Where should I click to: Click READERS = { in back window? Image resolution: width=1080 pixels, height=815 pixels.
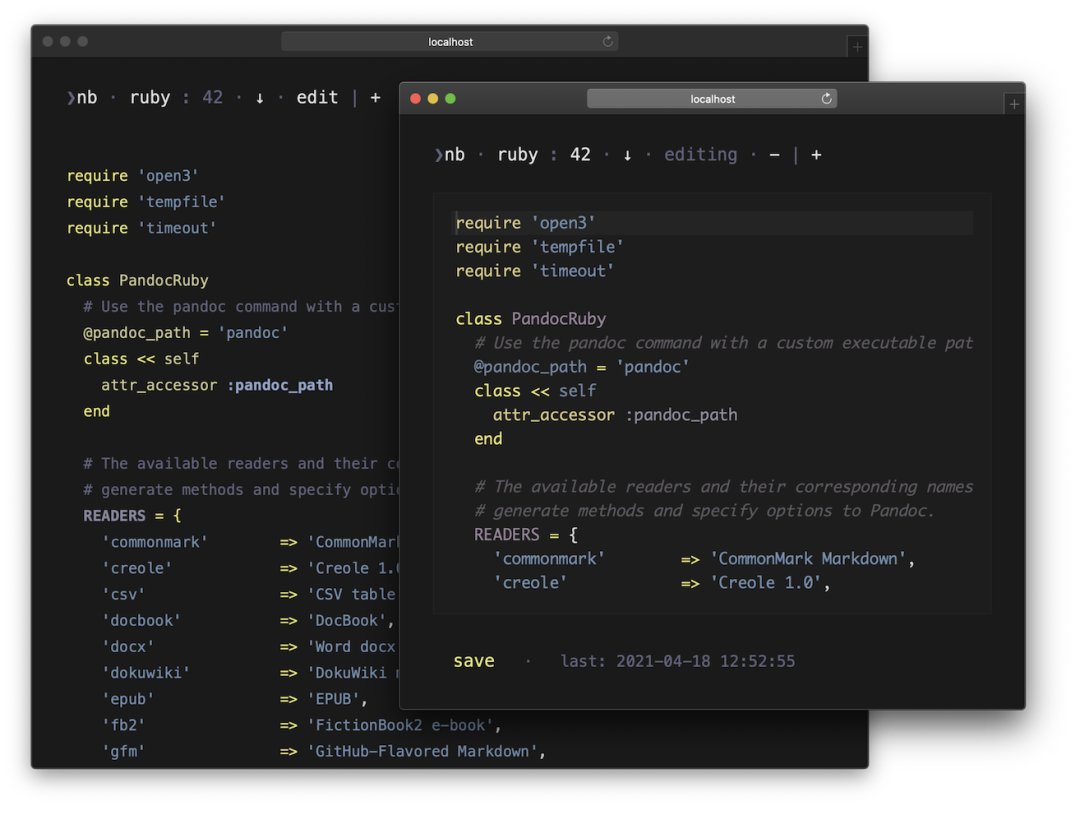tap(132, 516)
